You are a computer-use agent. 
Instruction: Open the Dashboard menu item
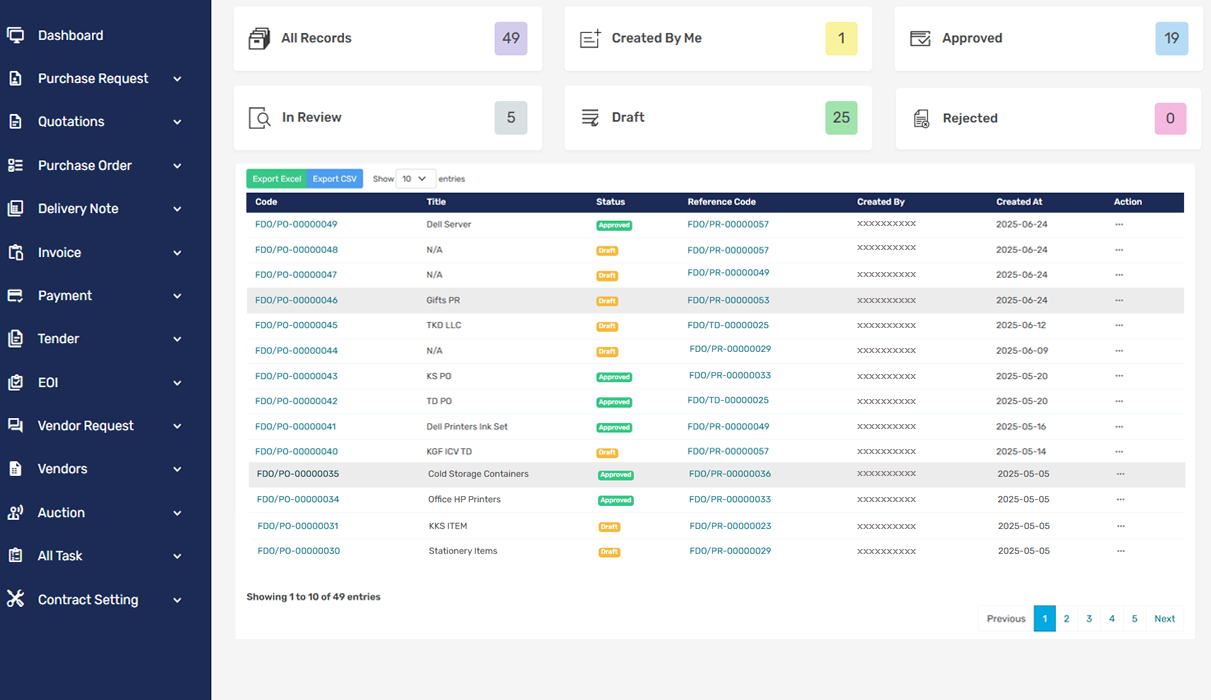pyautogui.click(x=70, y=35)
